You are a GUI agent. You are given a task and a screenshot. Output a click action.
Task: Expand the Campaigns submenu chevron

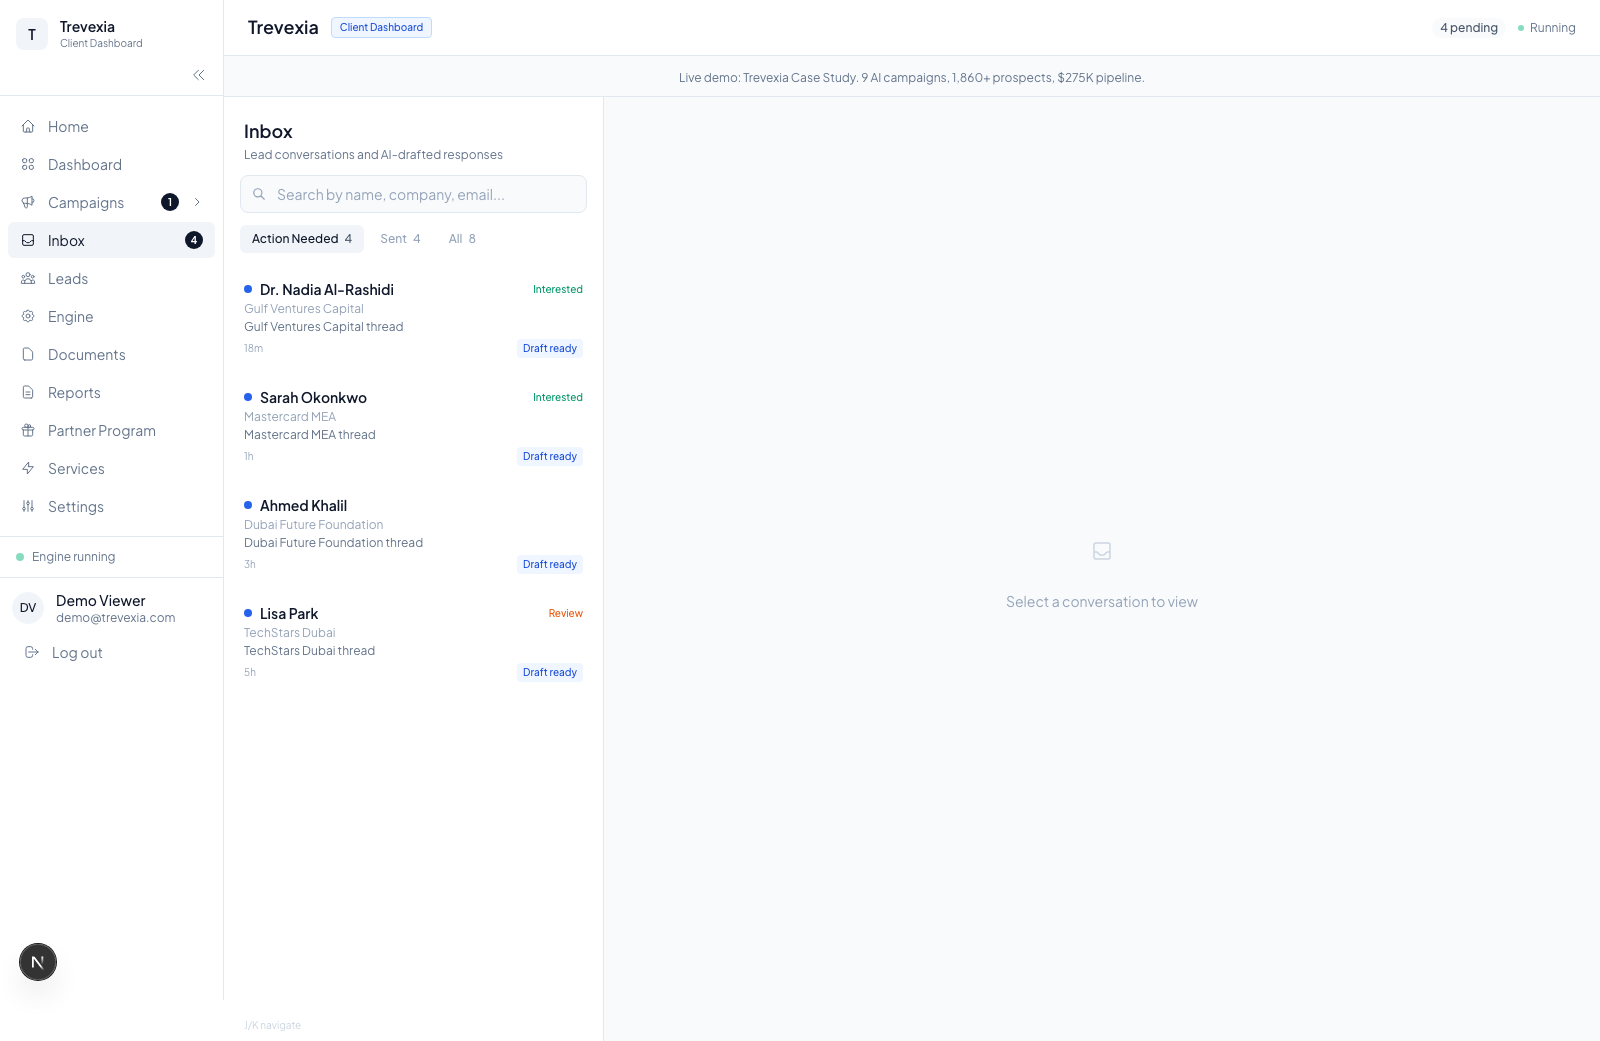[x=197, y=202]
